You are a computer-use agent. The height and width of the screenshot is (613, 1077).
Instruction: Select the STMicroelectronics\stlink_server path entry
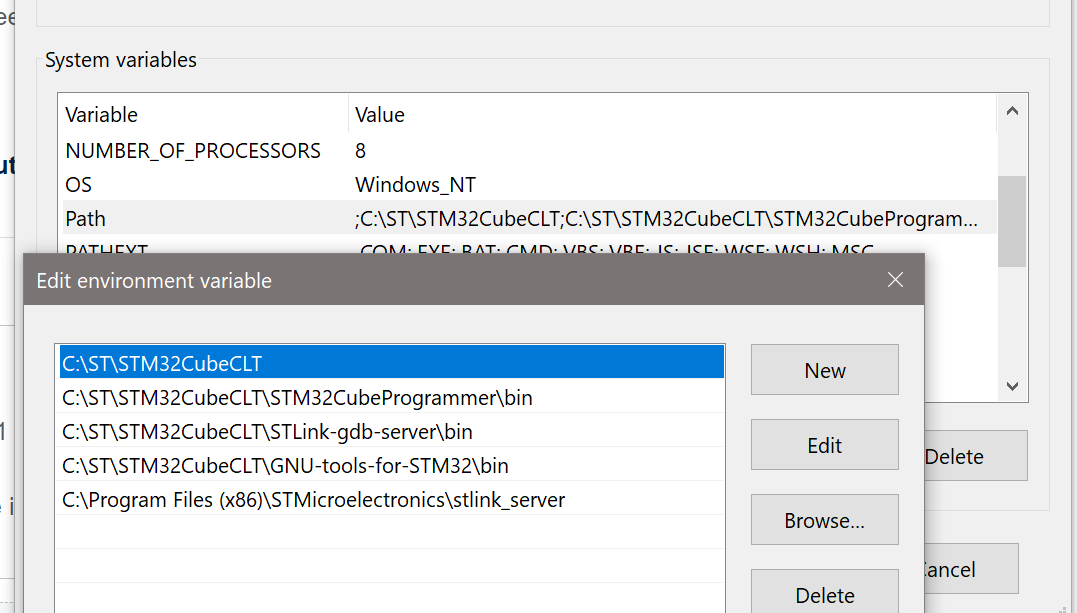(392, 499)
